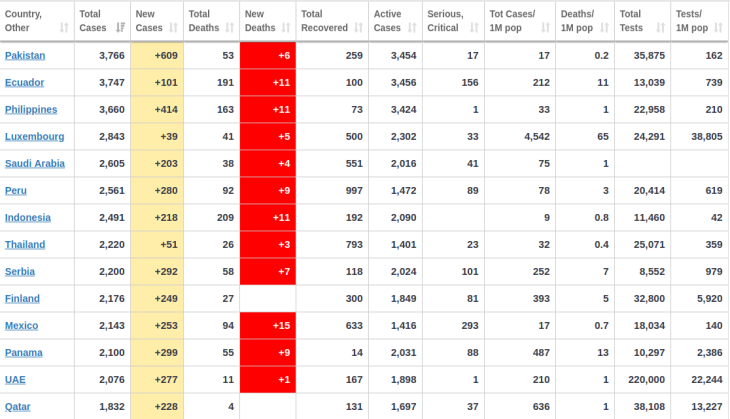This screenshot has height=419, width=730.
Task: Select Mexico's 293 serious critical cell
Action: [x=453, y=325]
